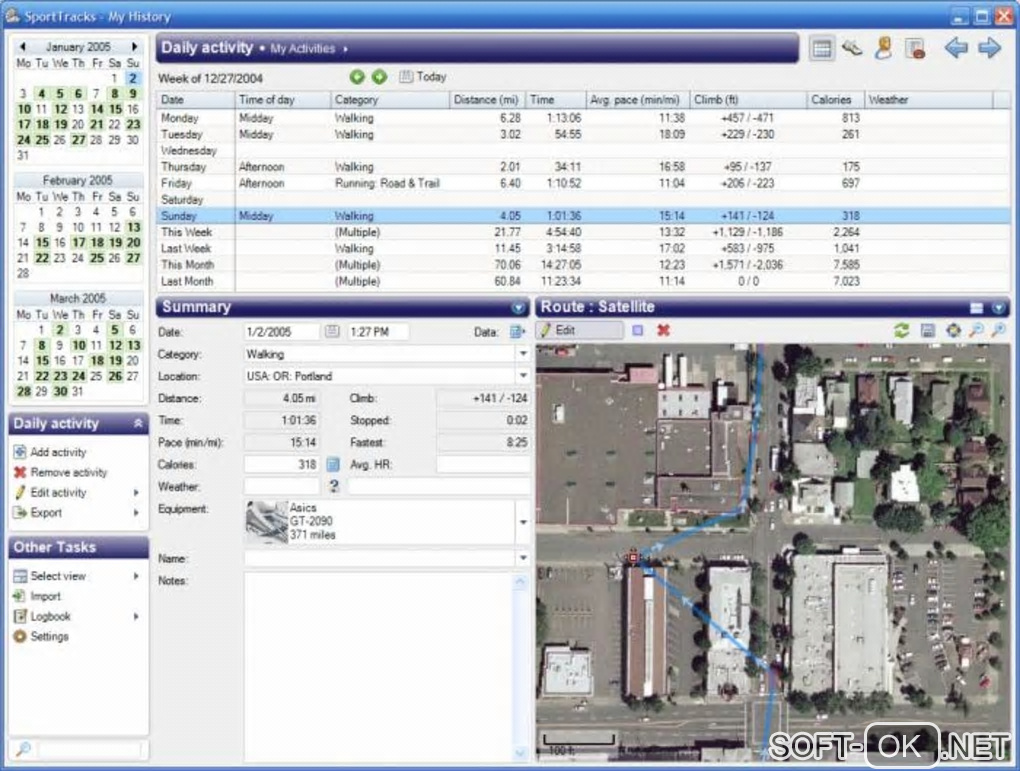Open Settings
This screenshot has height=771, width=1020.
tap(41, 636)
